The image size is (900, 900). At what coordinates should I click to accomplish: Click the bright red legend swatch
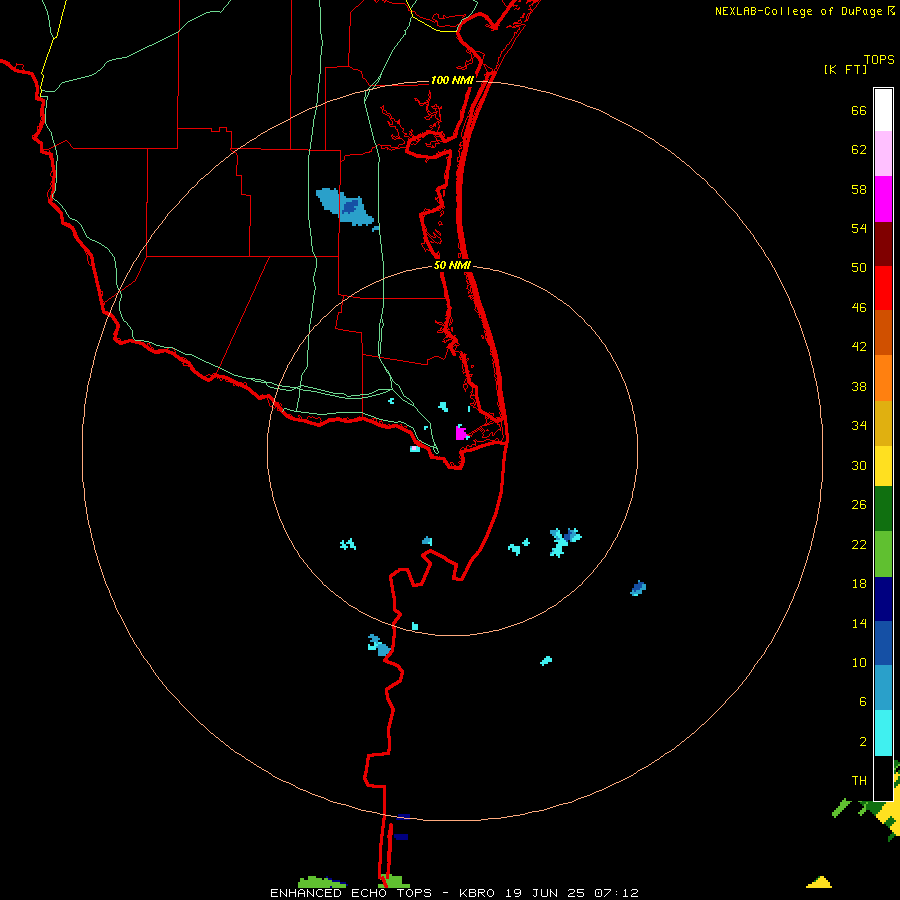click(x=883, y=288)
